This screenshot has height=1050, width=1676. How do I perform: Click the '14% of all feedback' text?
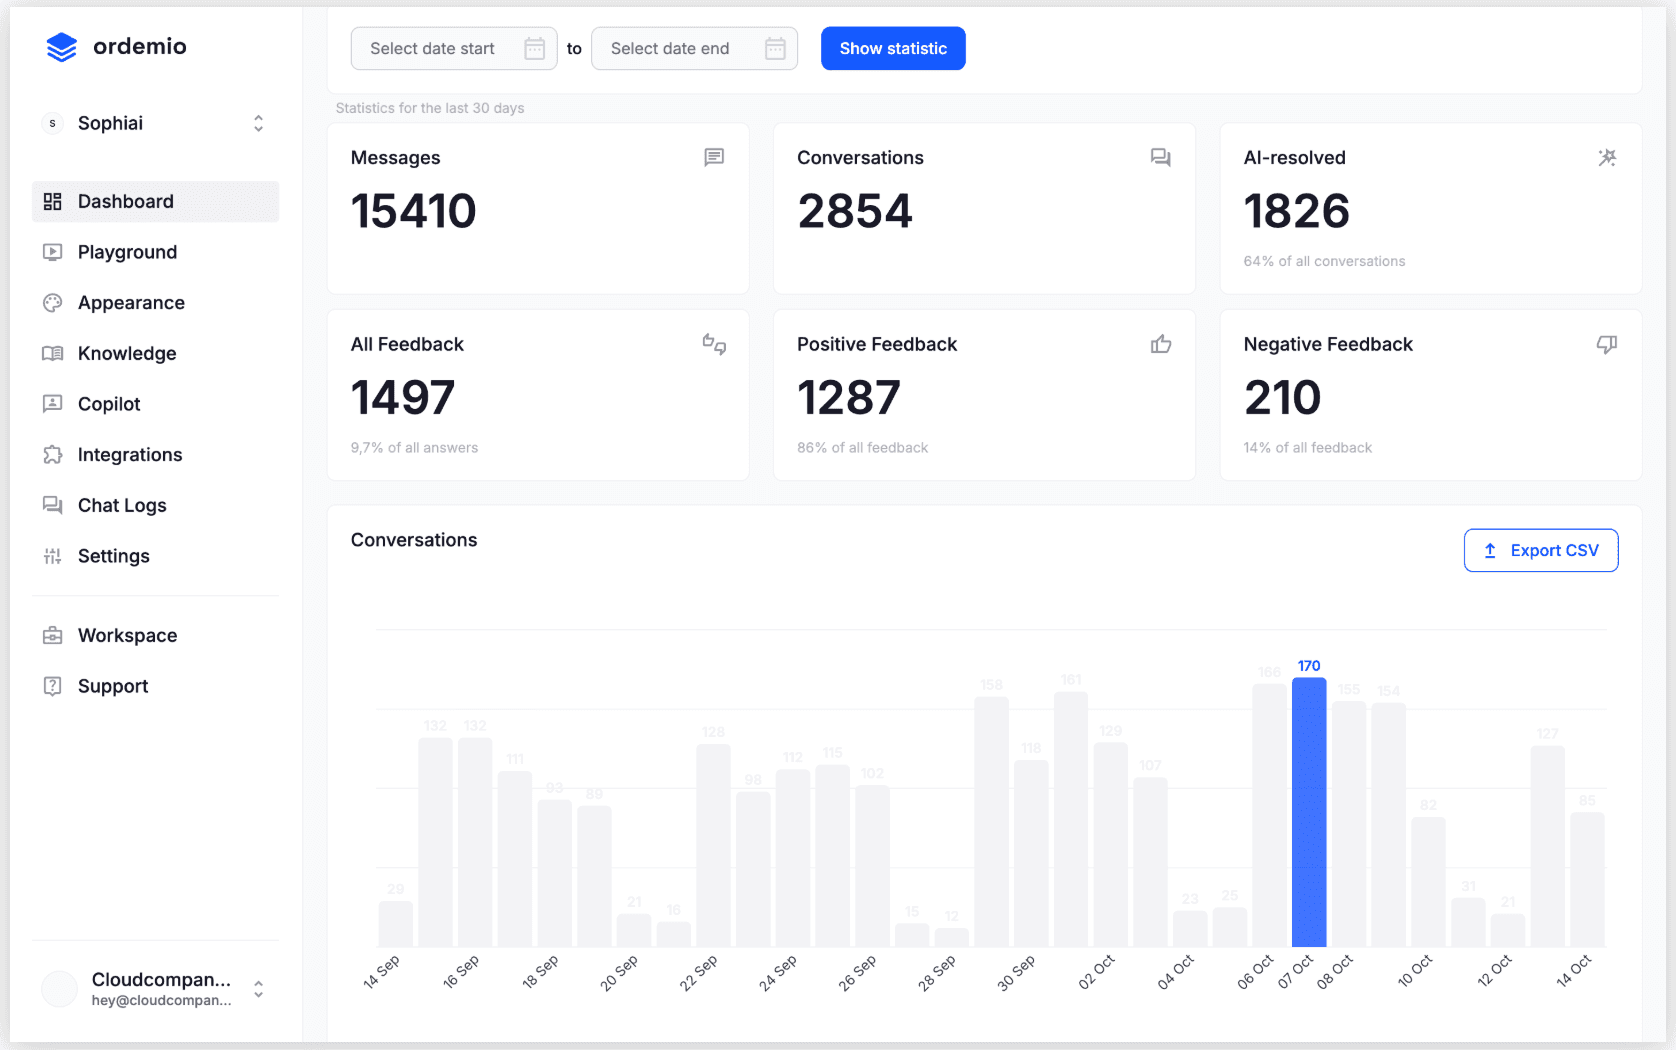(x=1307, y=448)
